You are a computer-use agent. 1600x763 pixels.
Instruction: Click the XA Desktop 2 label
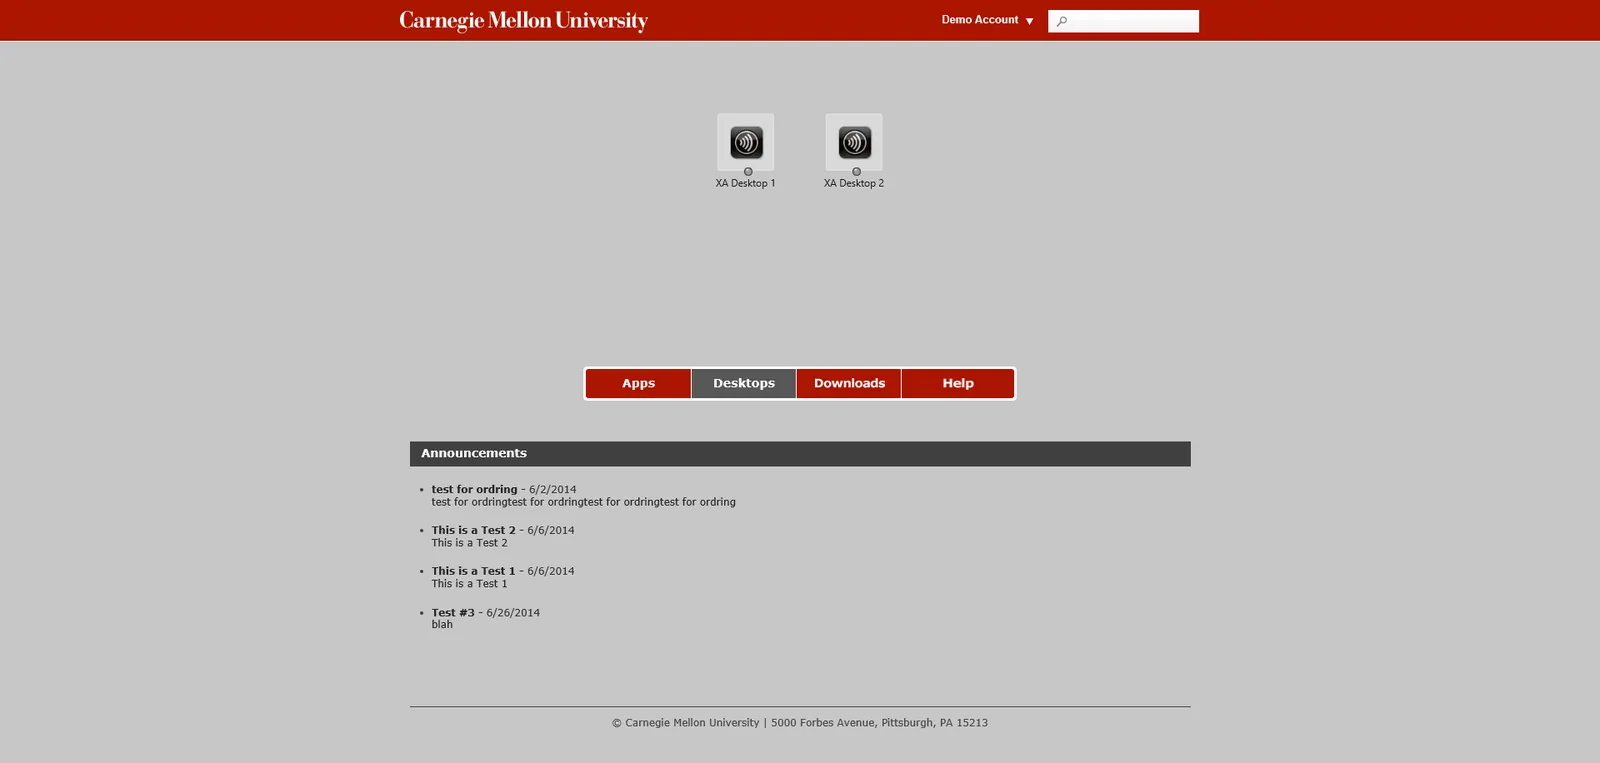pos(854,184)
